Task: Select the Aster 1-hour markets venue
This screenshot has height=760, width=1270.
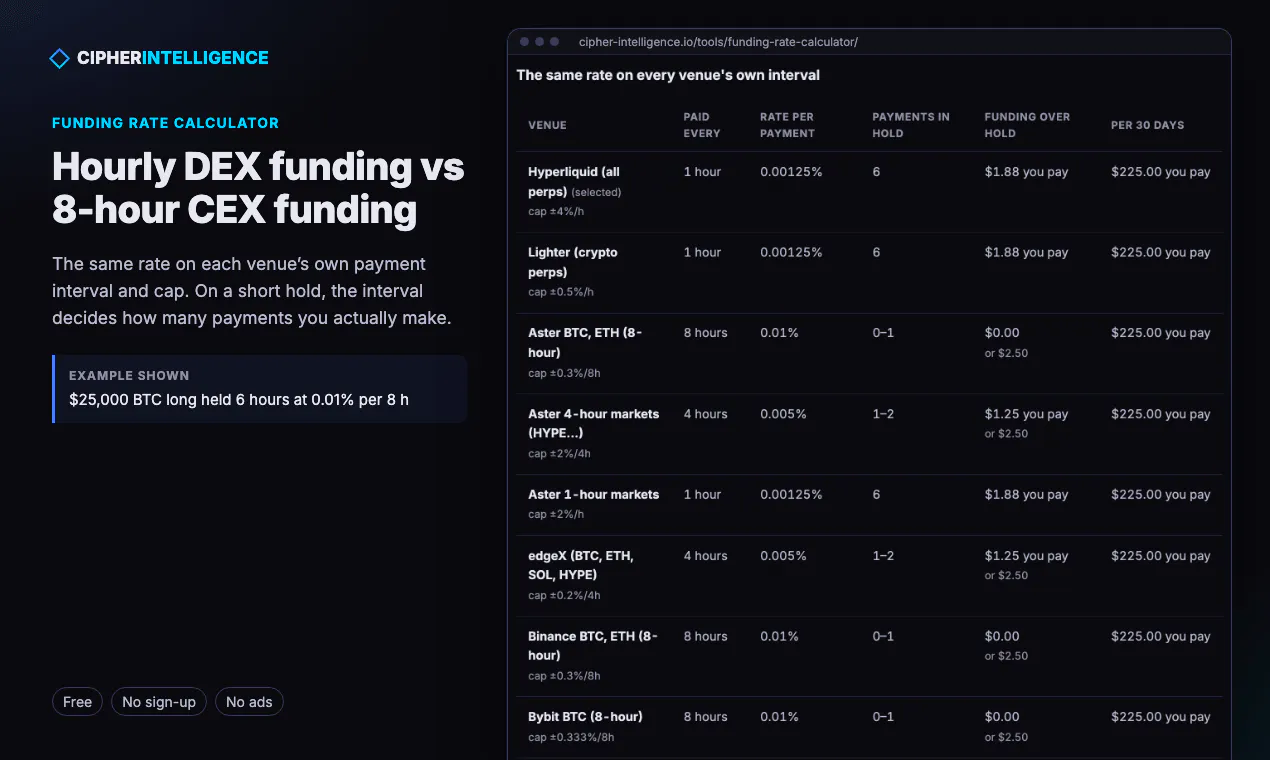Action: (869, 505)
